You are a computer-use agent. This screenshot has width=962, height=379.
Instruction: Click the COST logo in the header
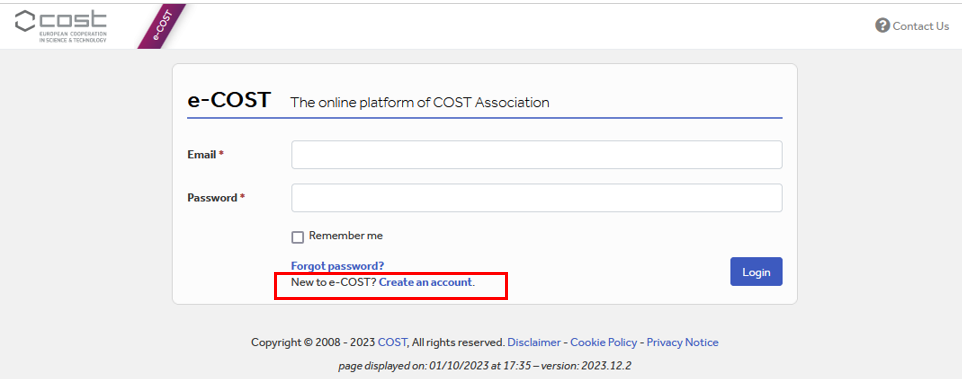tap(61, 26)
